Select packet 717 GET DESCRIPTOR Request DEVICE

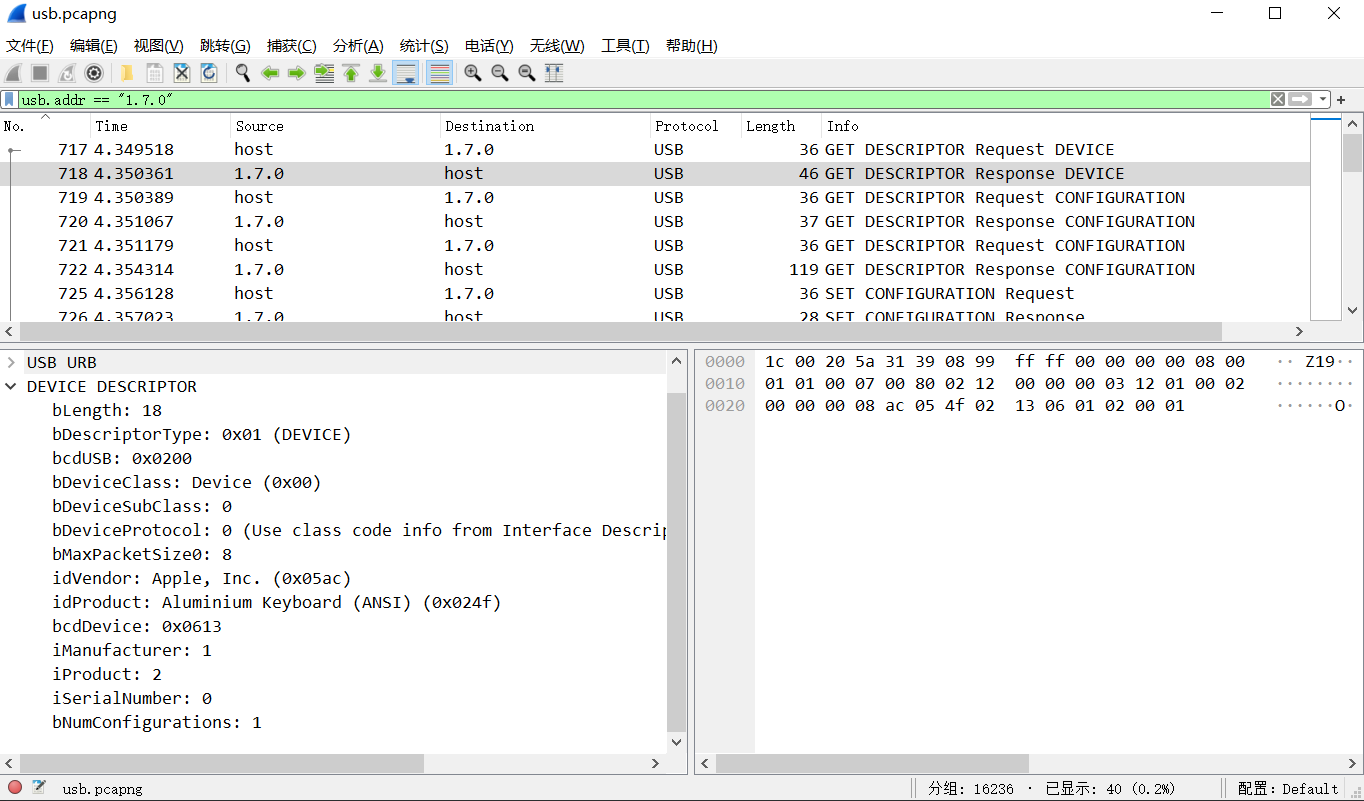[x=655, y=150]
